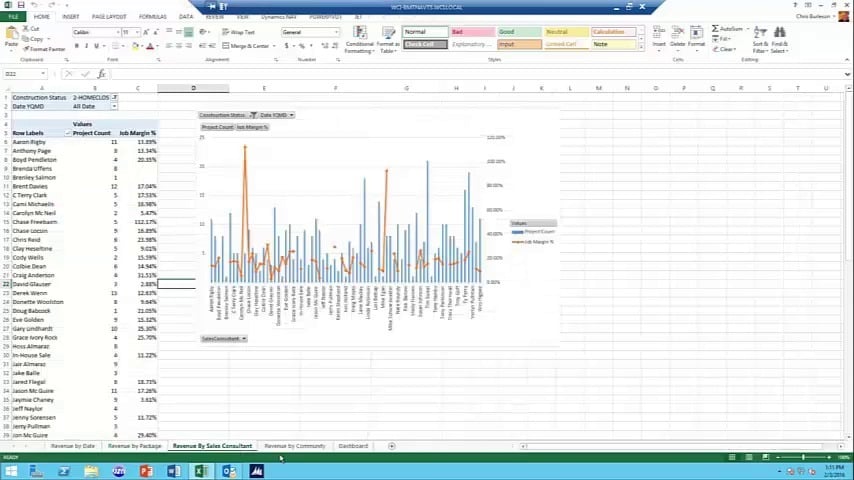The image size is (854, 480).
Task: Click the AutoSum sigma icon
Action: click(x=715, y=28)
